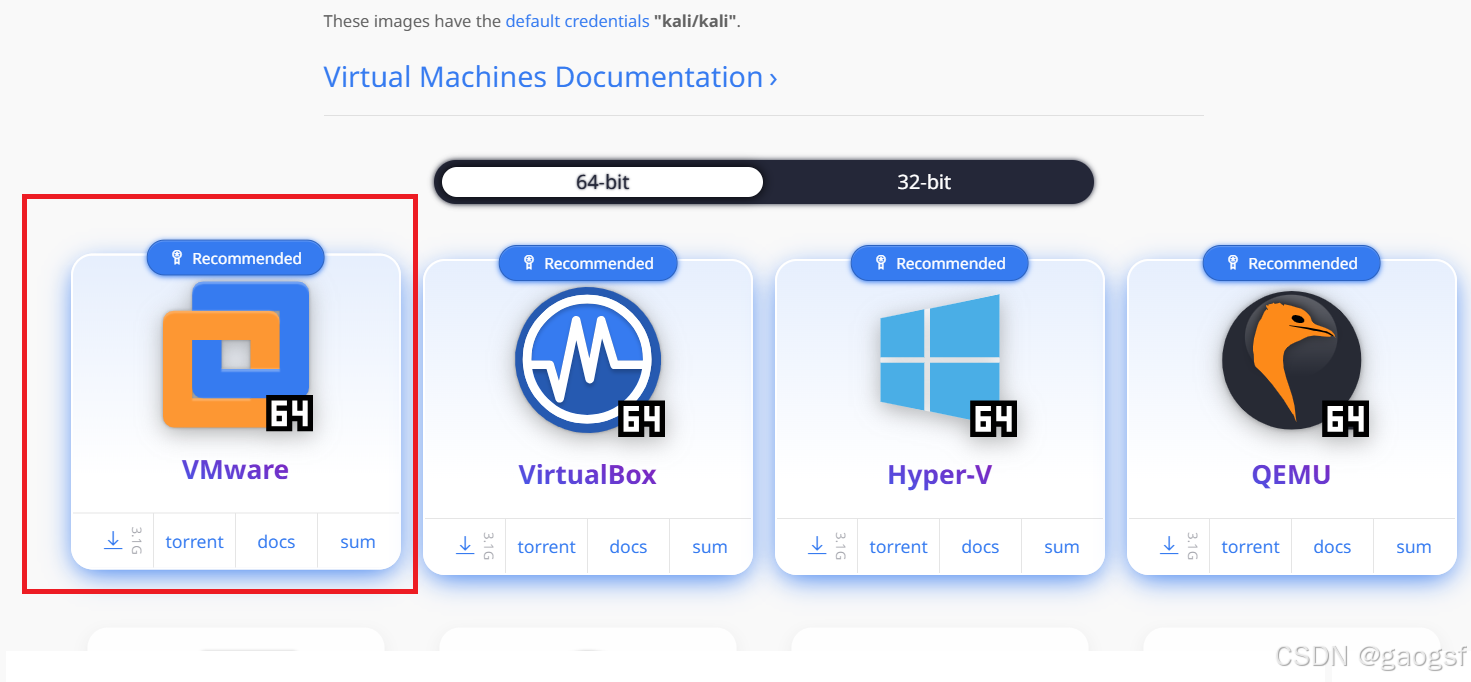Open the QEMU torrent link

click(x=1250, y=547)
